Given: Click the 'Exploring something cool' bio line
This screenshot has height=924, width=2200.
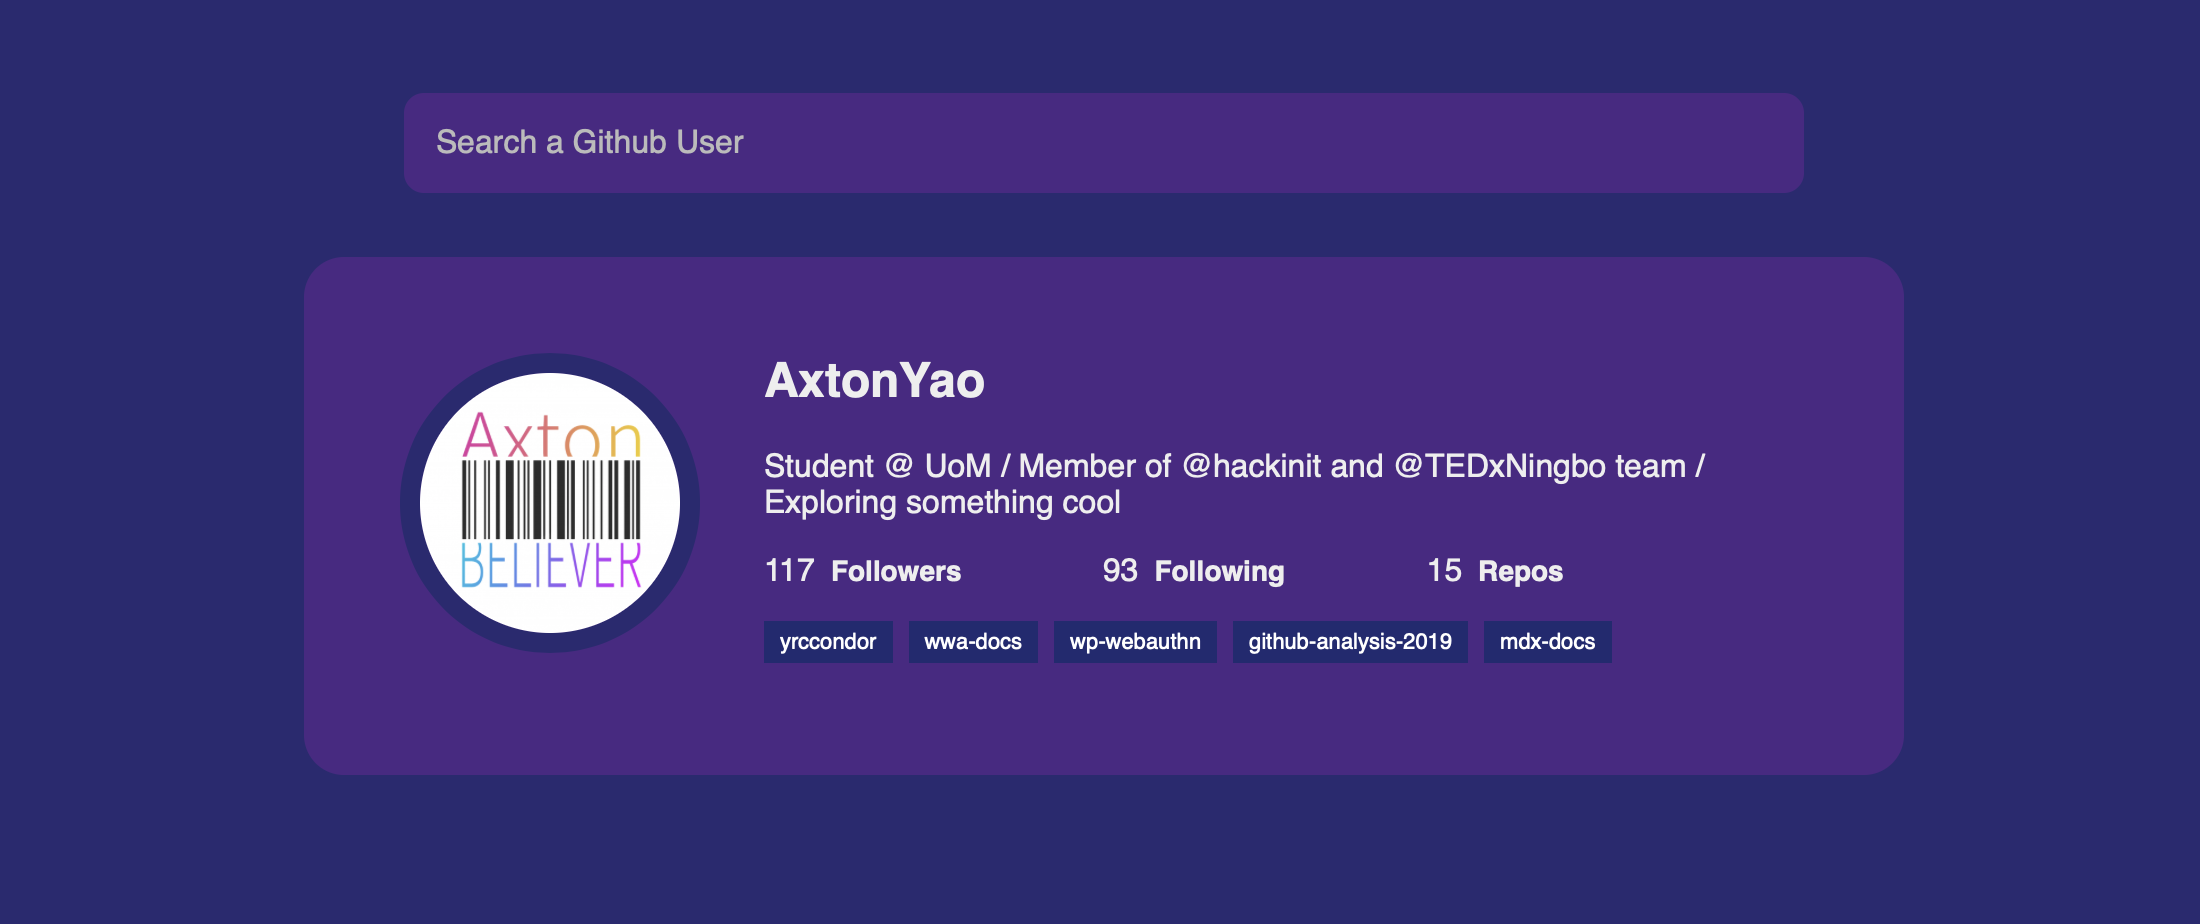Looking at the screenshot, I should tap(942, 503).
